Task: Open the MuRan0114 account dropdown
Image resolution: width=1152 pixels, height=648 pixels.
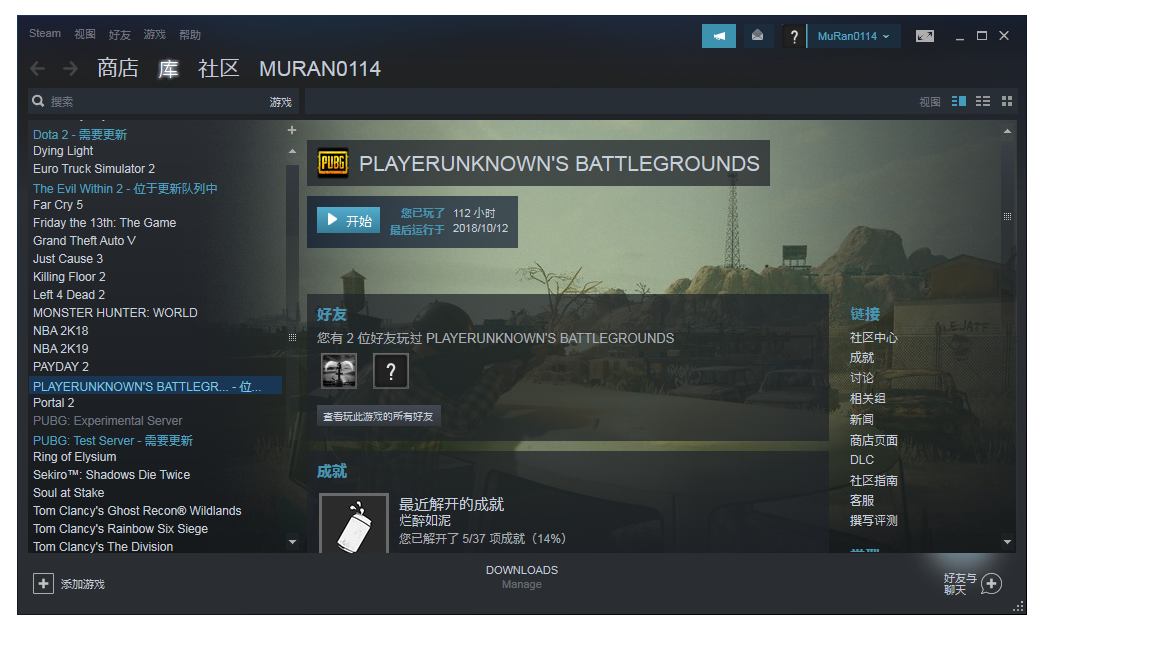Action: click(854, 36)
